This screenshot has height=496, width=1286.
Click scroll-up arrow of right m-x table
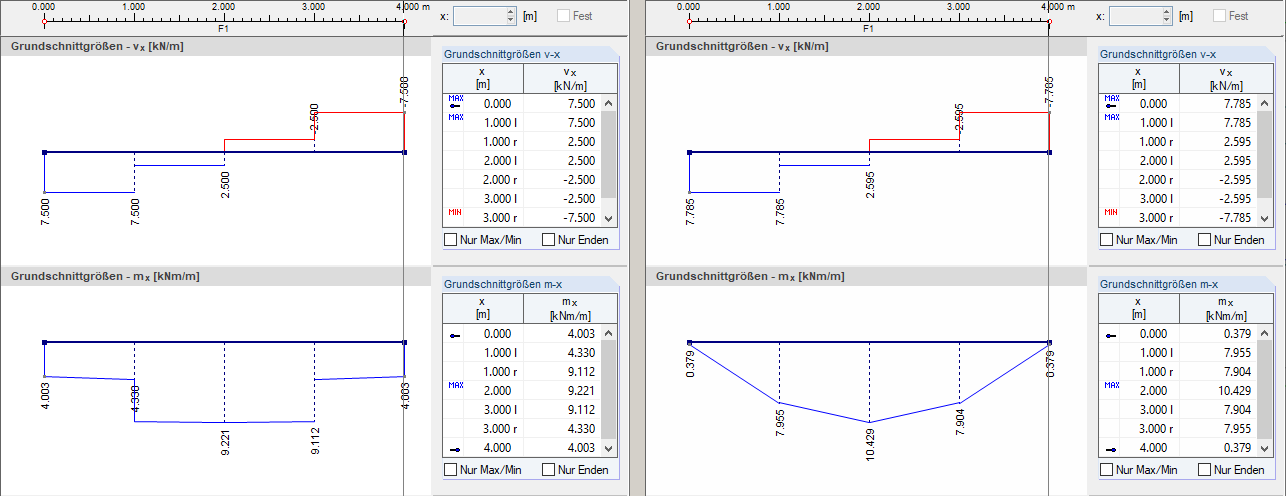(1265, 333)
